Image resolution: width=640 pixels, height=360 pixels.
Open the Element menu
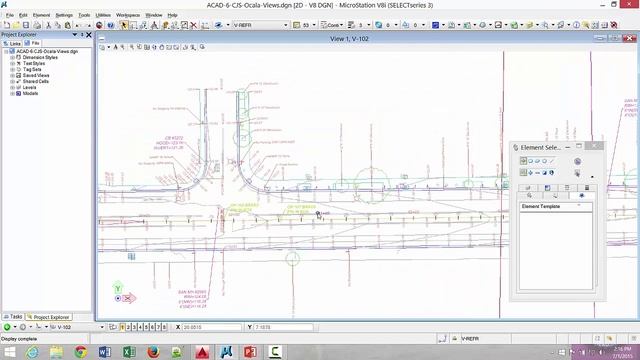pyautogui.click(x=41, y=15)
